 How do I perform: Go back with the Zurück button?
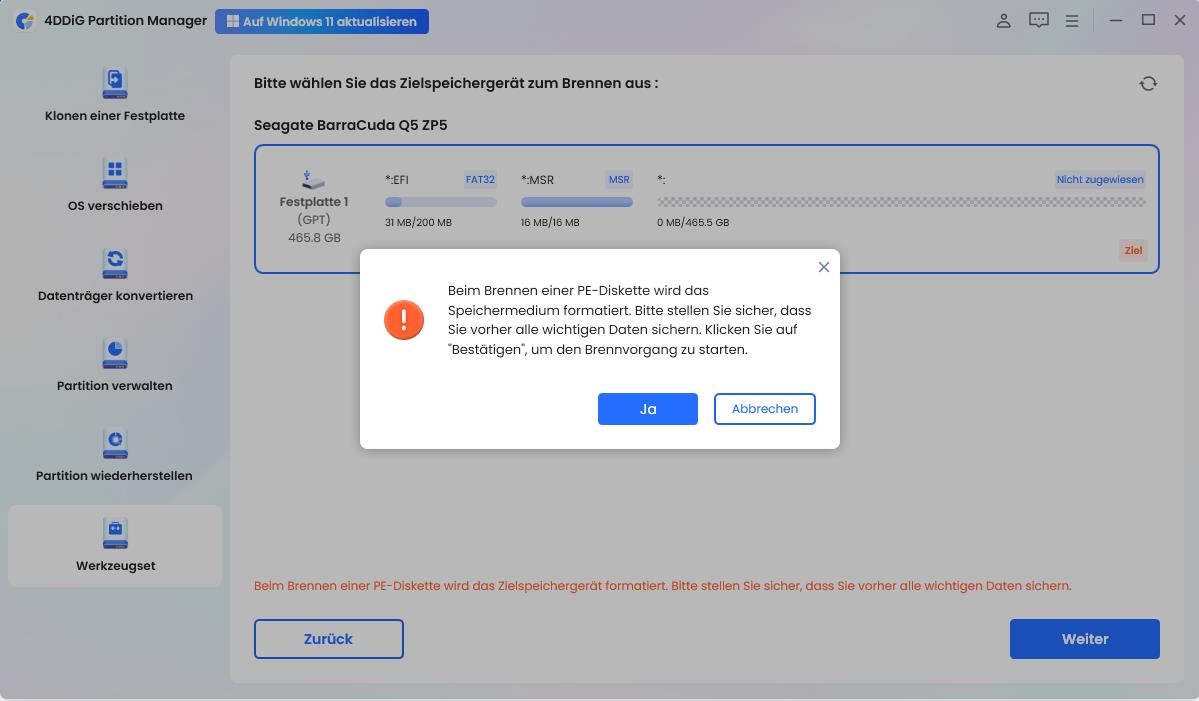point(328,638)
